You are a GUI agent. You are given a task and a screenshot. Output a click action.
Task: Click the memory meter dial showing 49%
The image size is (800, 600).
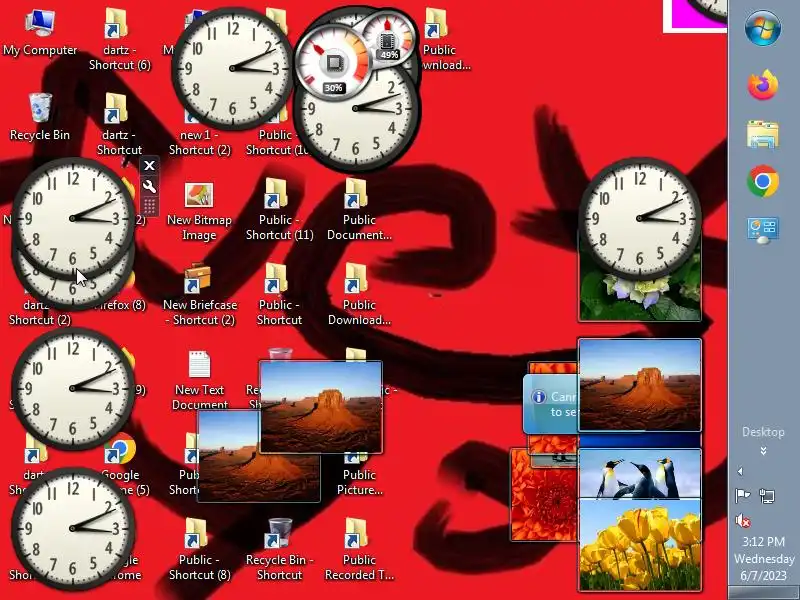[388, 40]
